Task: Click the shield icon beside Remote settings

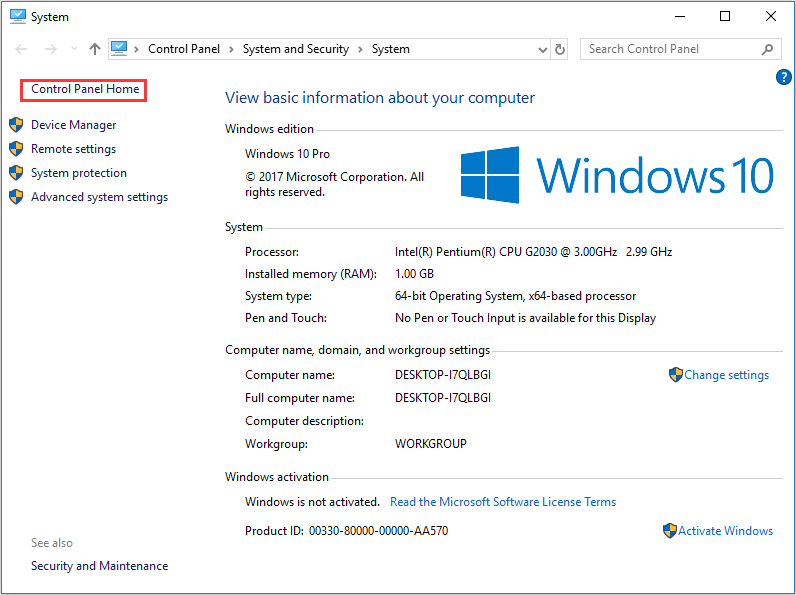Action: 16,149
